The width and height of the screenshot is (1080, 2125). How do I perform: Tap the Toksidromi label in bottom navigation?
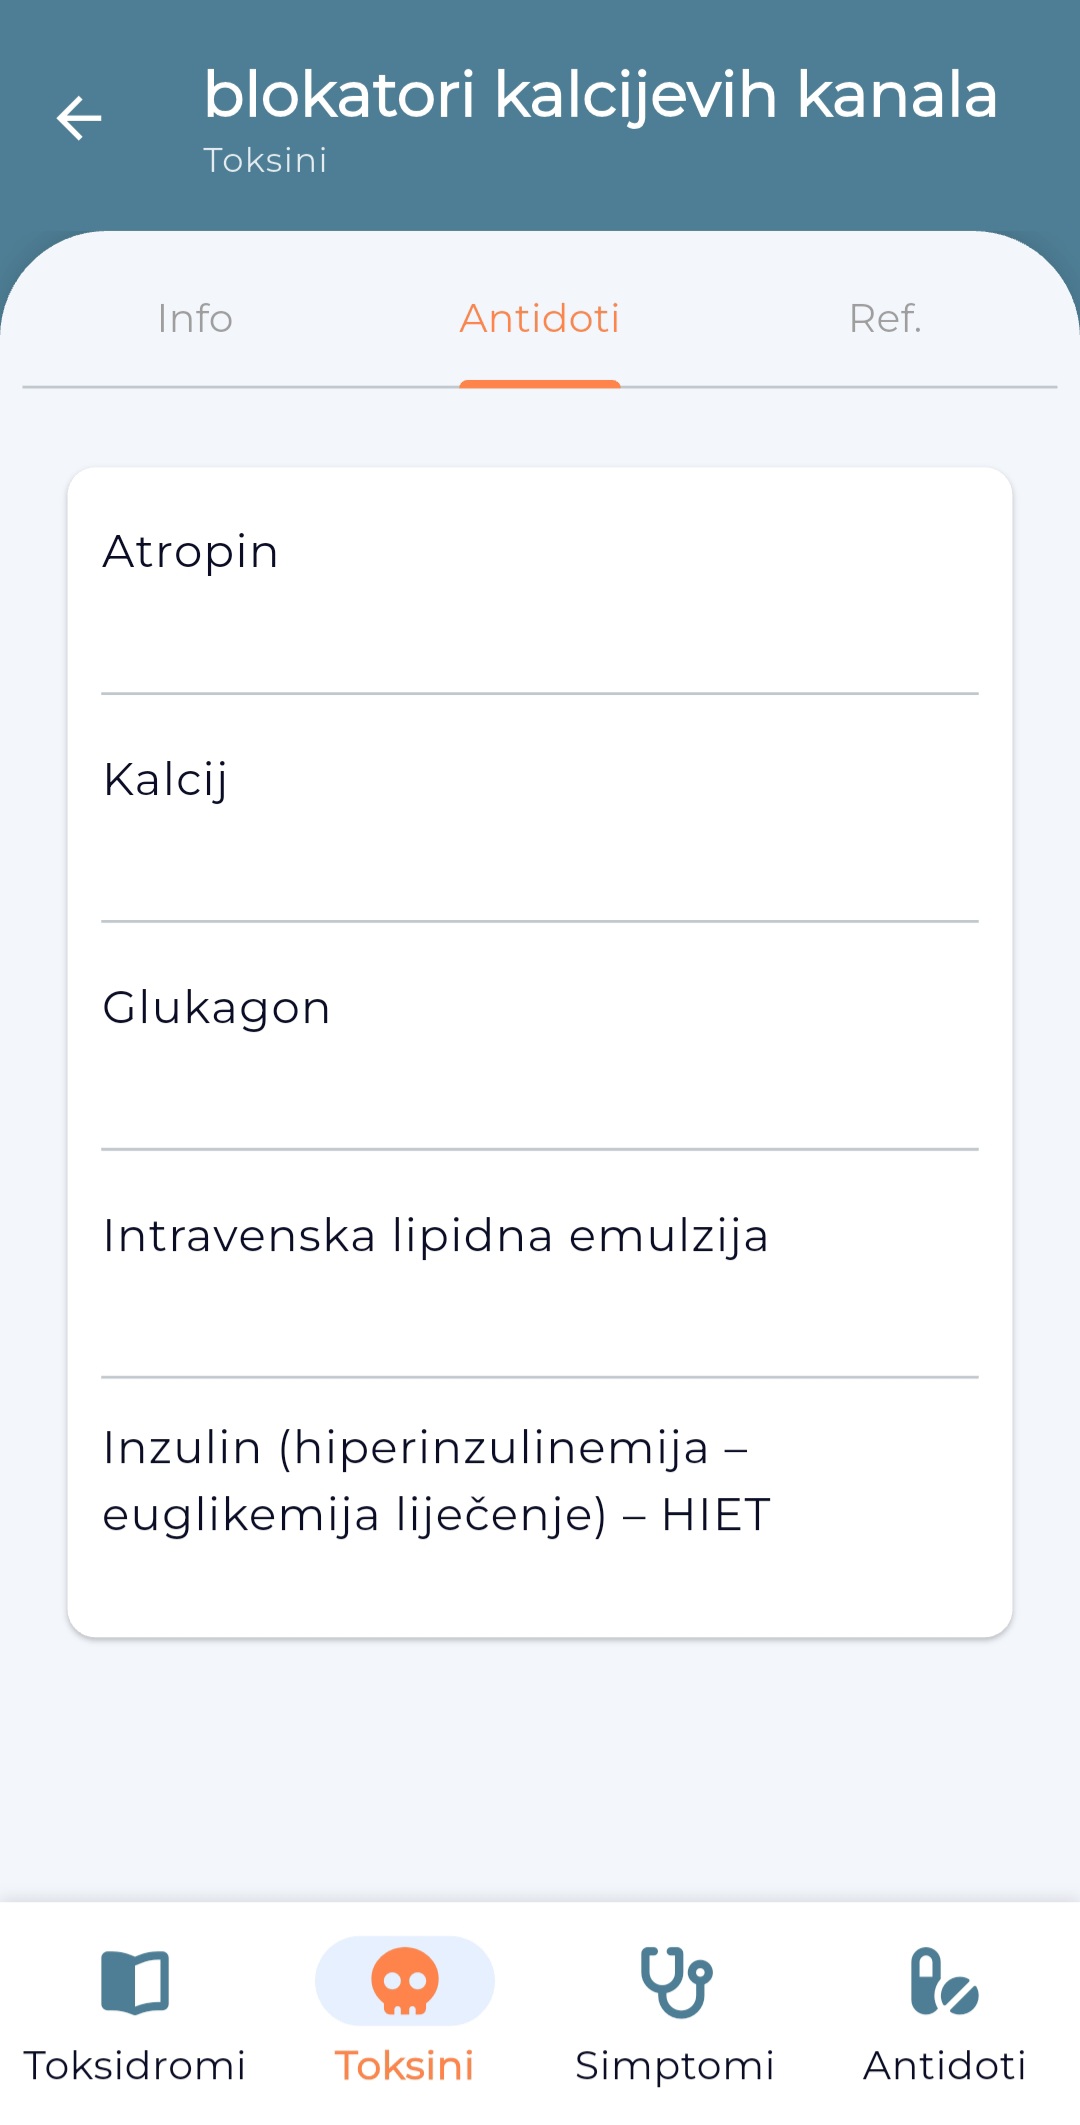135,2066
